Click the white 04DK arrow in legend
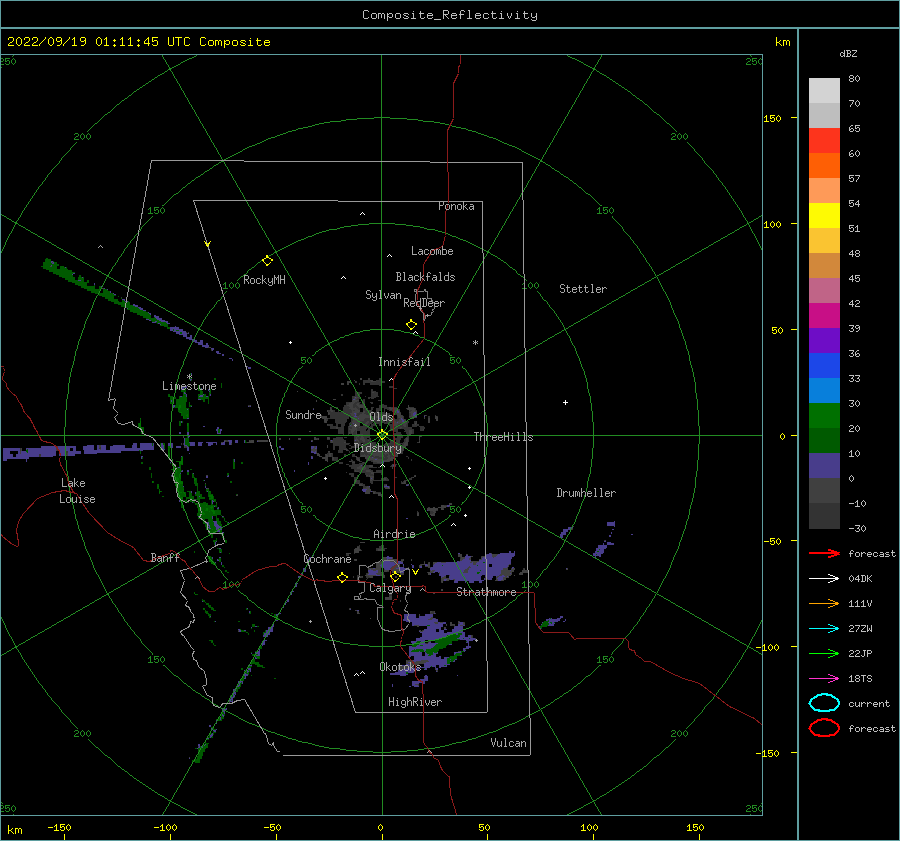Image resolution: width=900 pixels, height=841 pixels. 824,579
